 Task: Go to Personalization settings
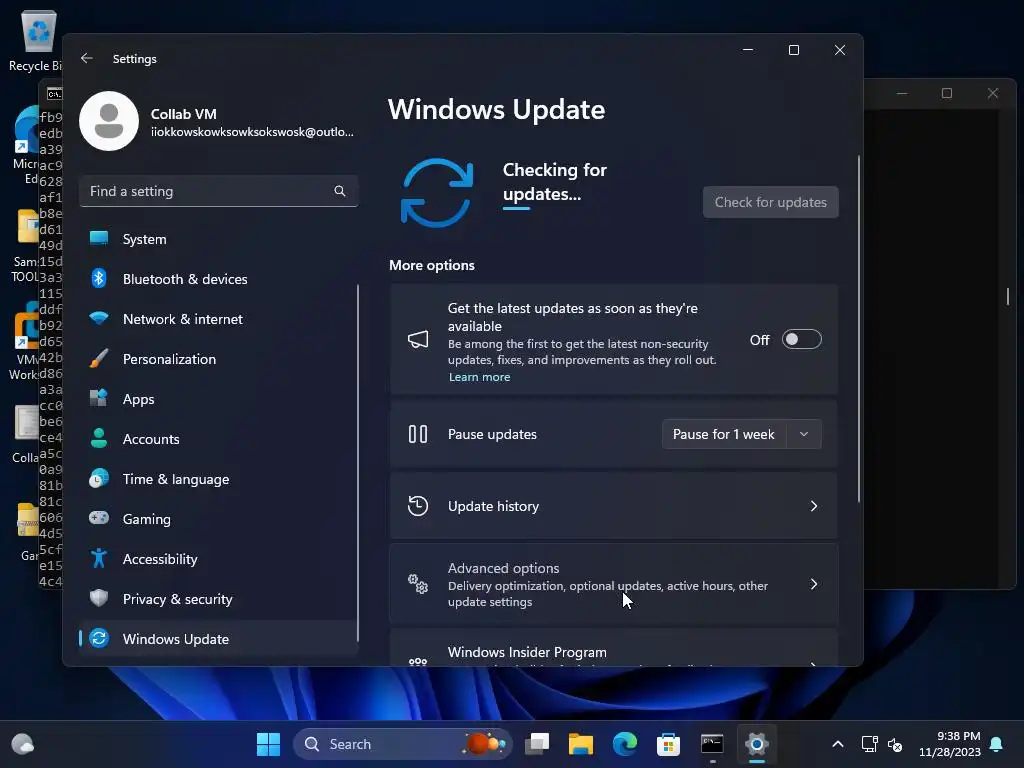point(218,359)
